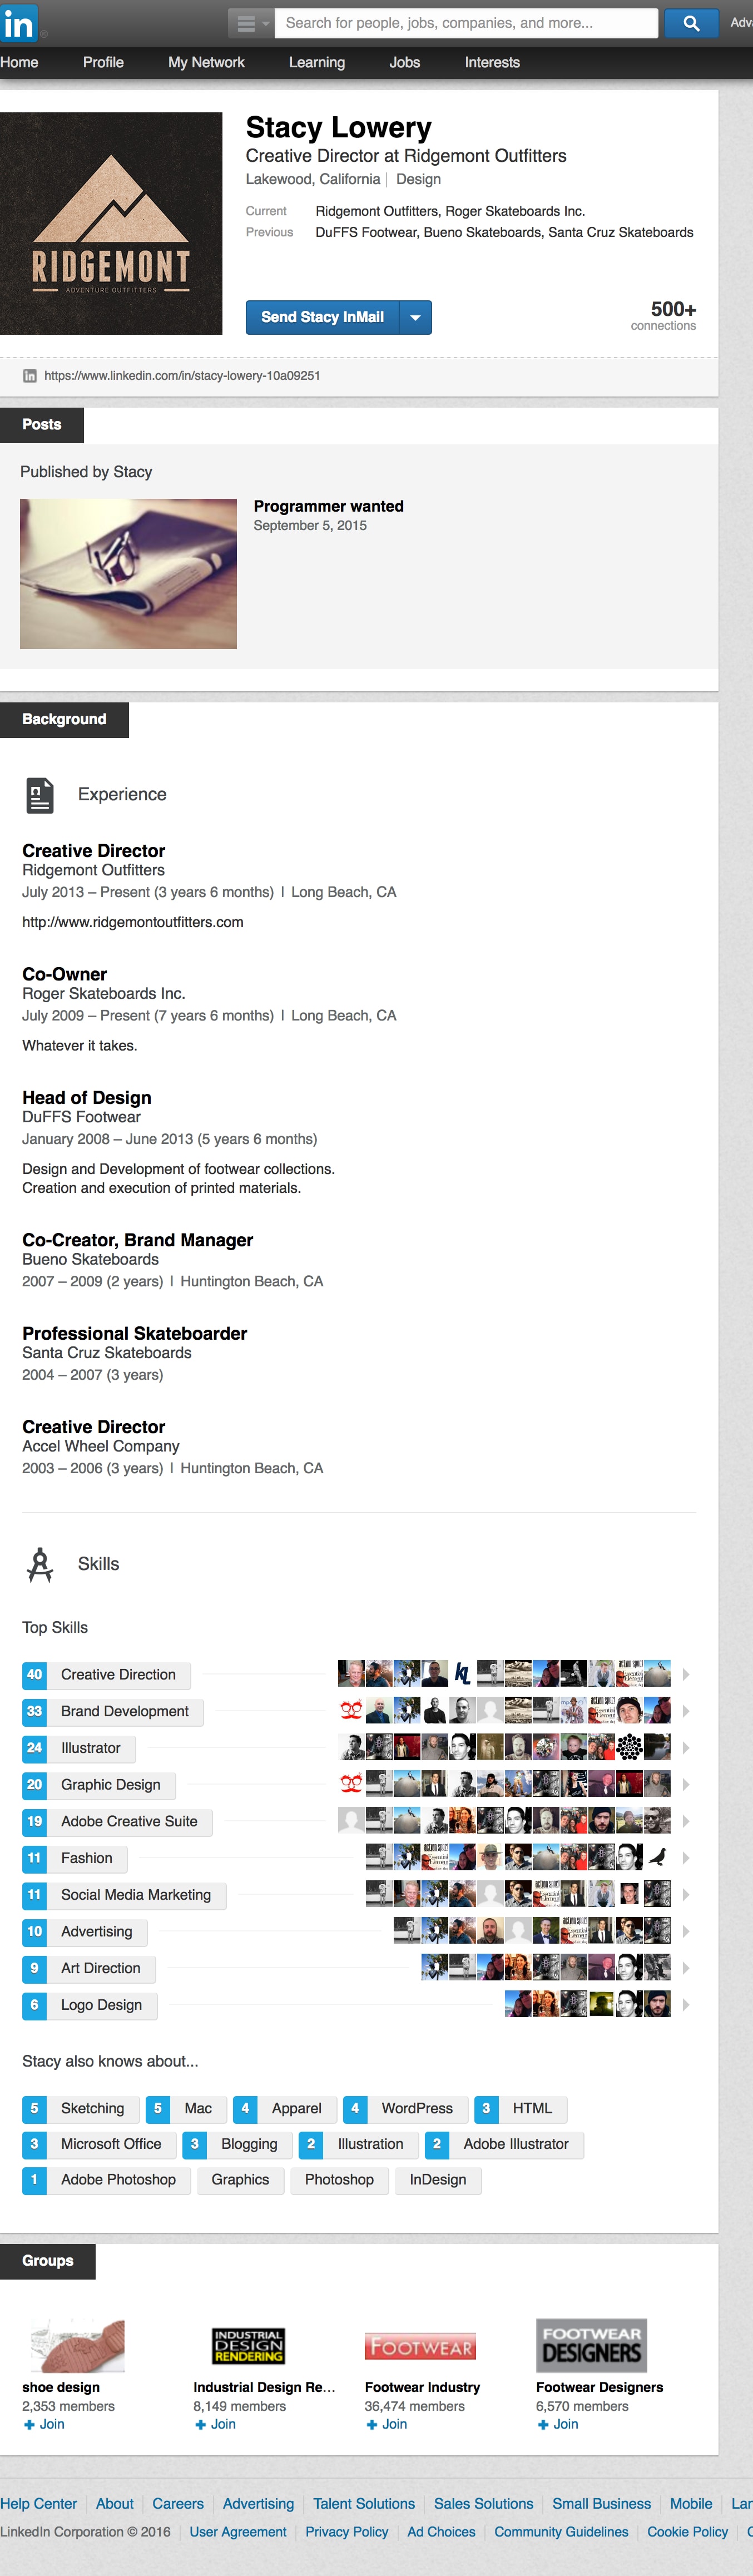This screenshot has width=753, height=2576.
Task: Click plus icon to join shoe design group
Action: click(x=30, y=2424)
